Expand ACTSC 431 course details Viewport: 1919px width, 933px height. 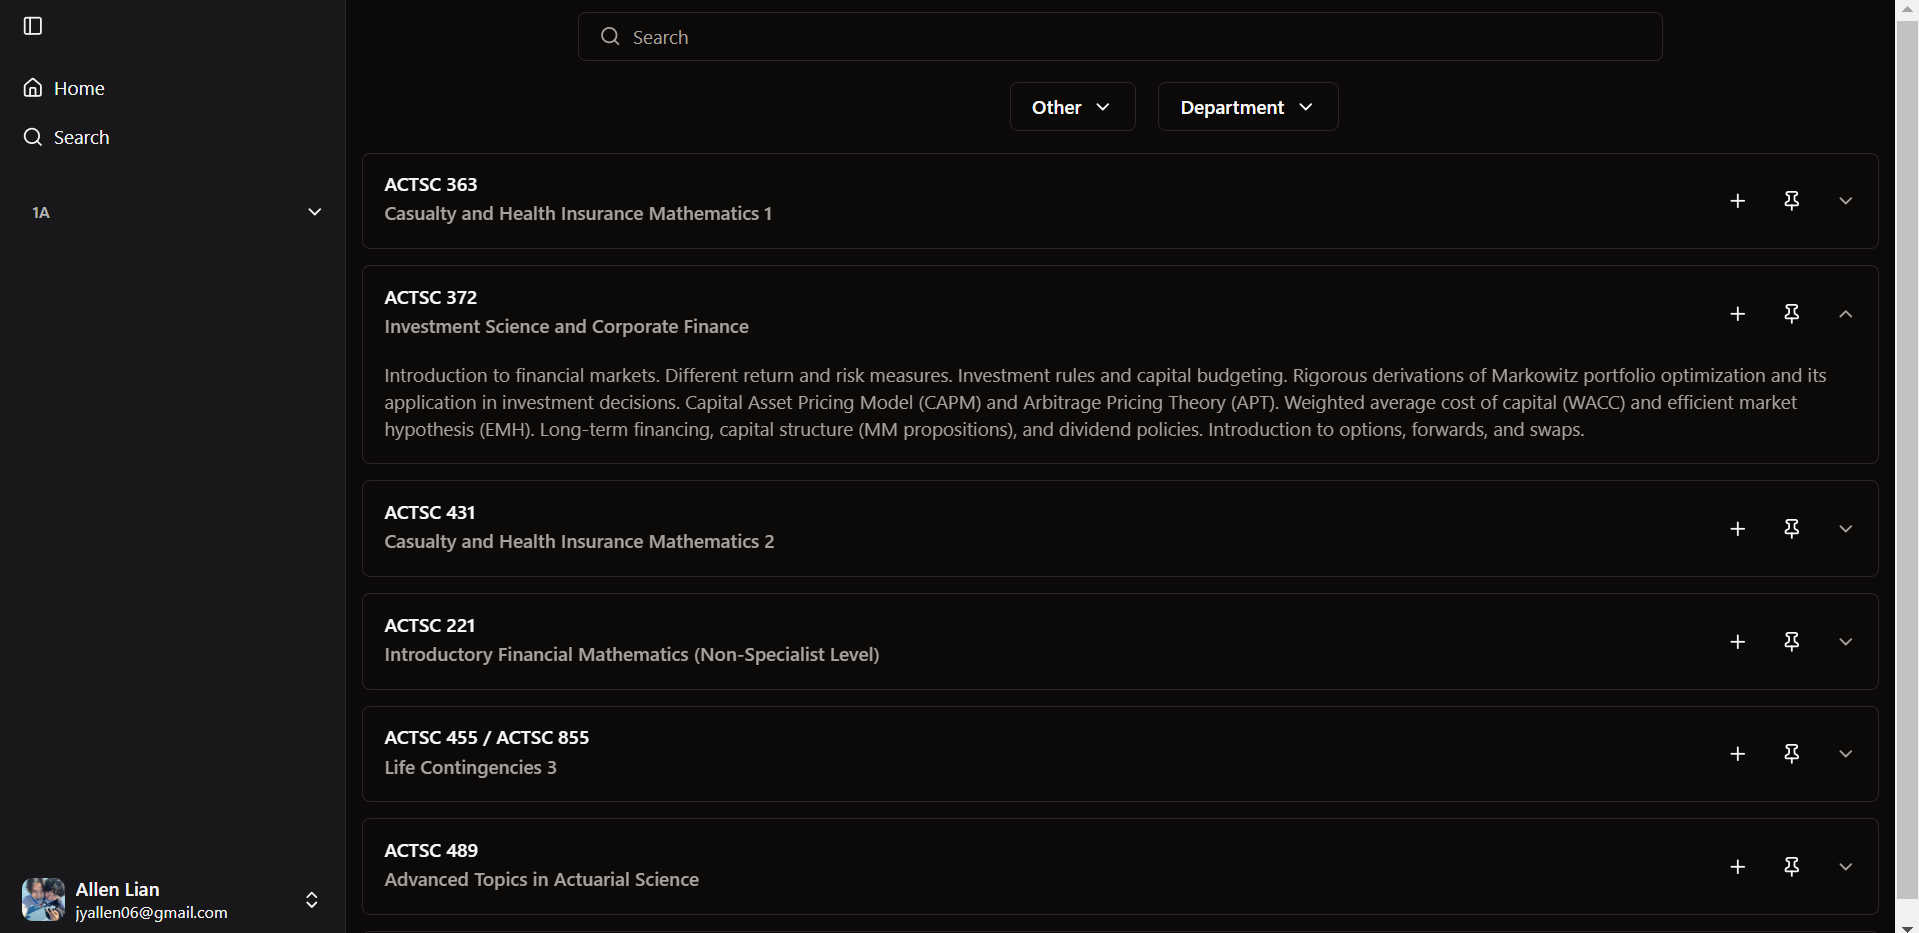1846,529
